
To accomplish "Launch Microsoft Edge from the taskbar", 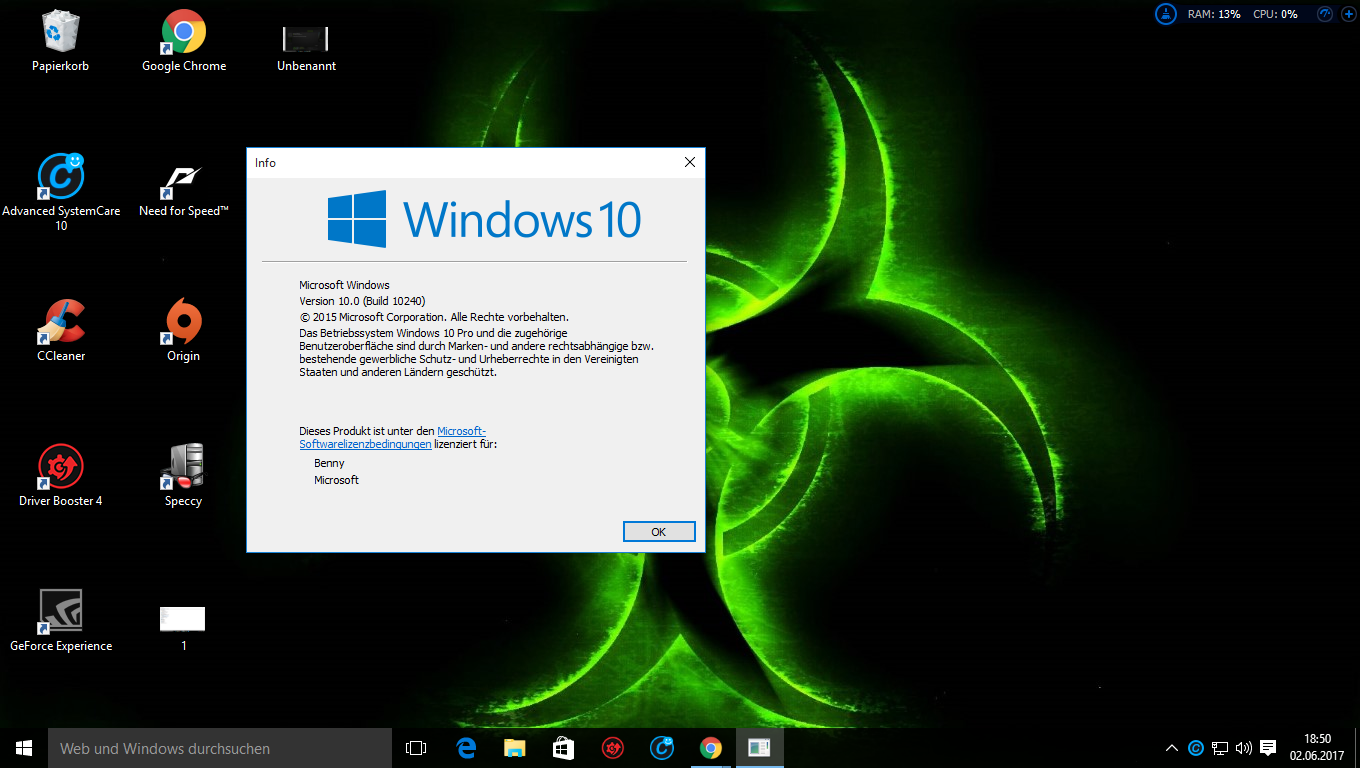I will coord(465,748).
